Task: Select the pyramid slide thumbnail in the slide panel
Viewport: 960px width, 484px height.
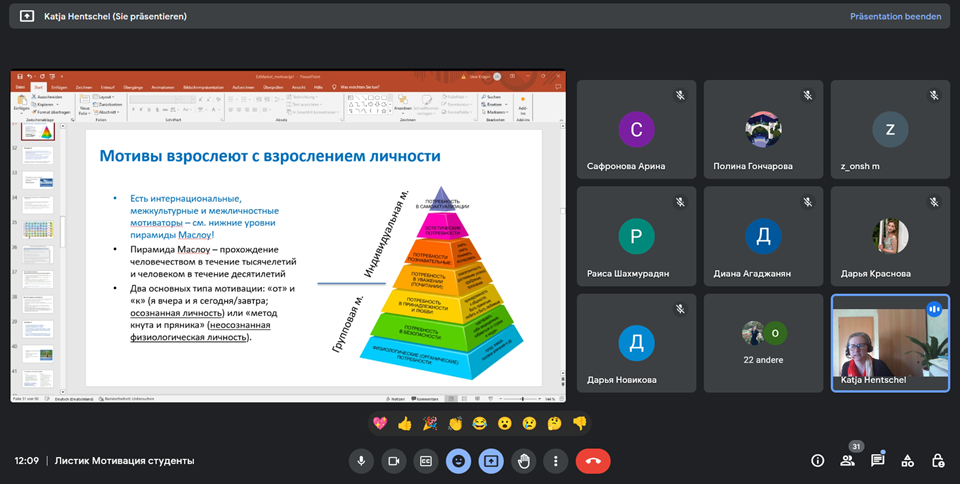Action: point(38,131)
